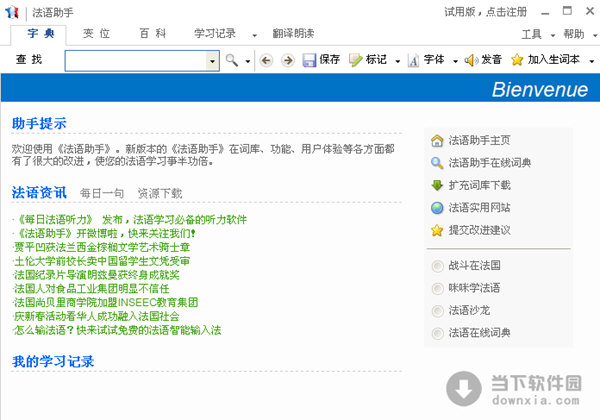Click into the 查找 search input field
Image resolution: width=600 pixels, height=420 pixels.
[x=136, y=61]
